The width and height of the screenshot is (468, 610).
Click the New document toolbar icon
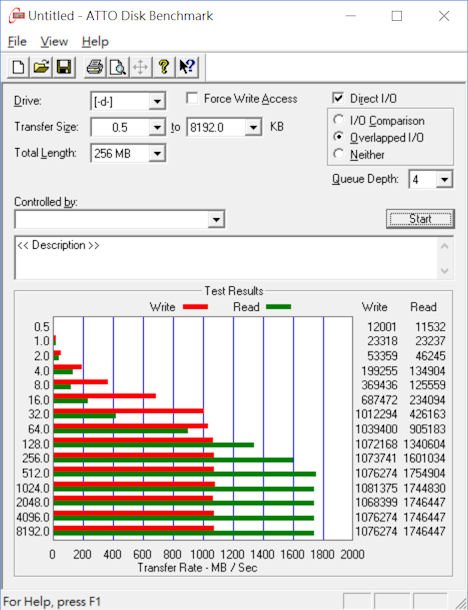point(18,67)
